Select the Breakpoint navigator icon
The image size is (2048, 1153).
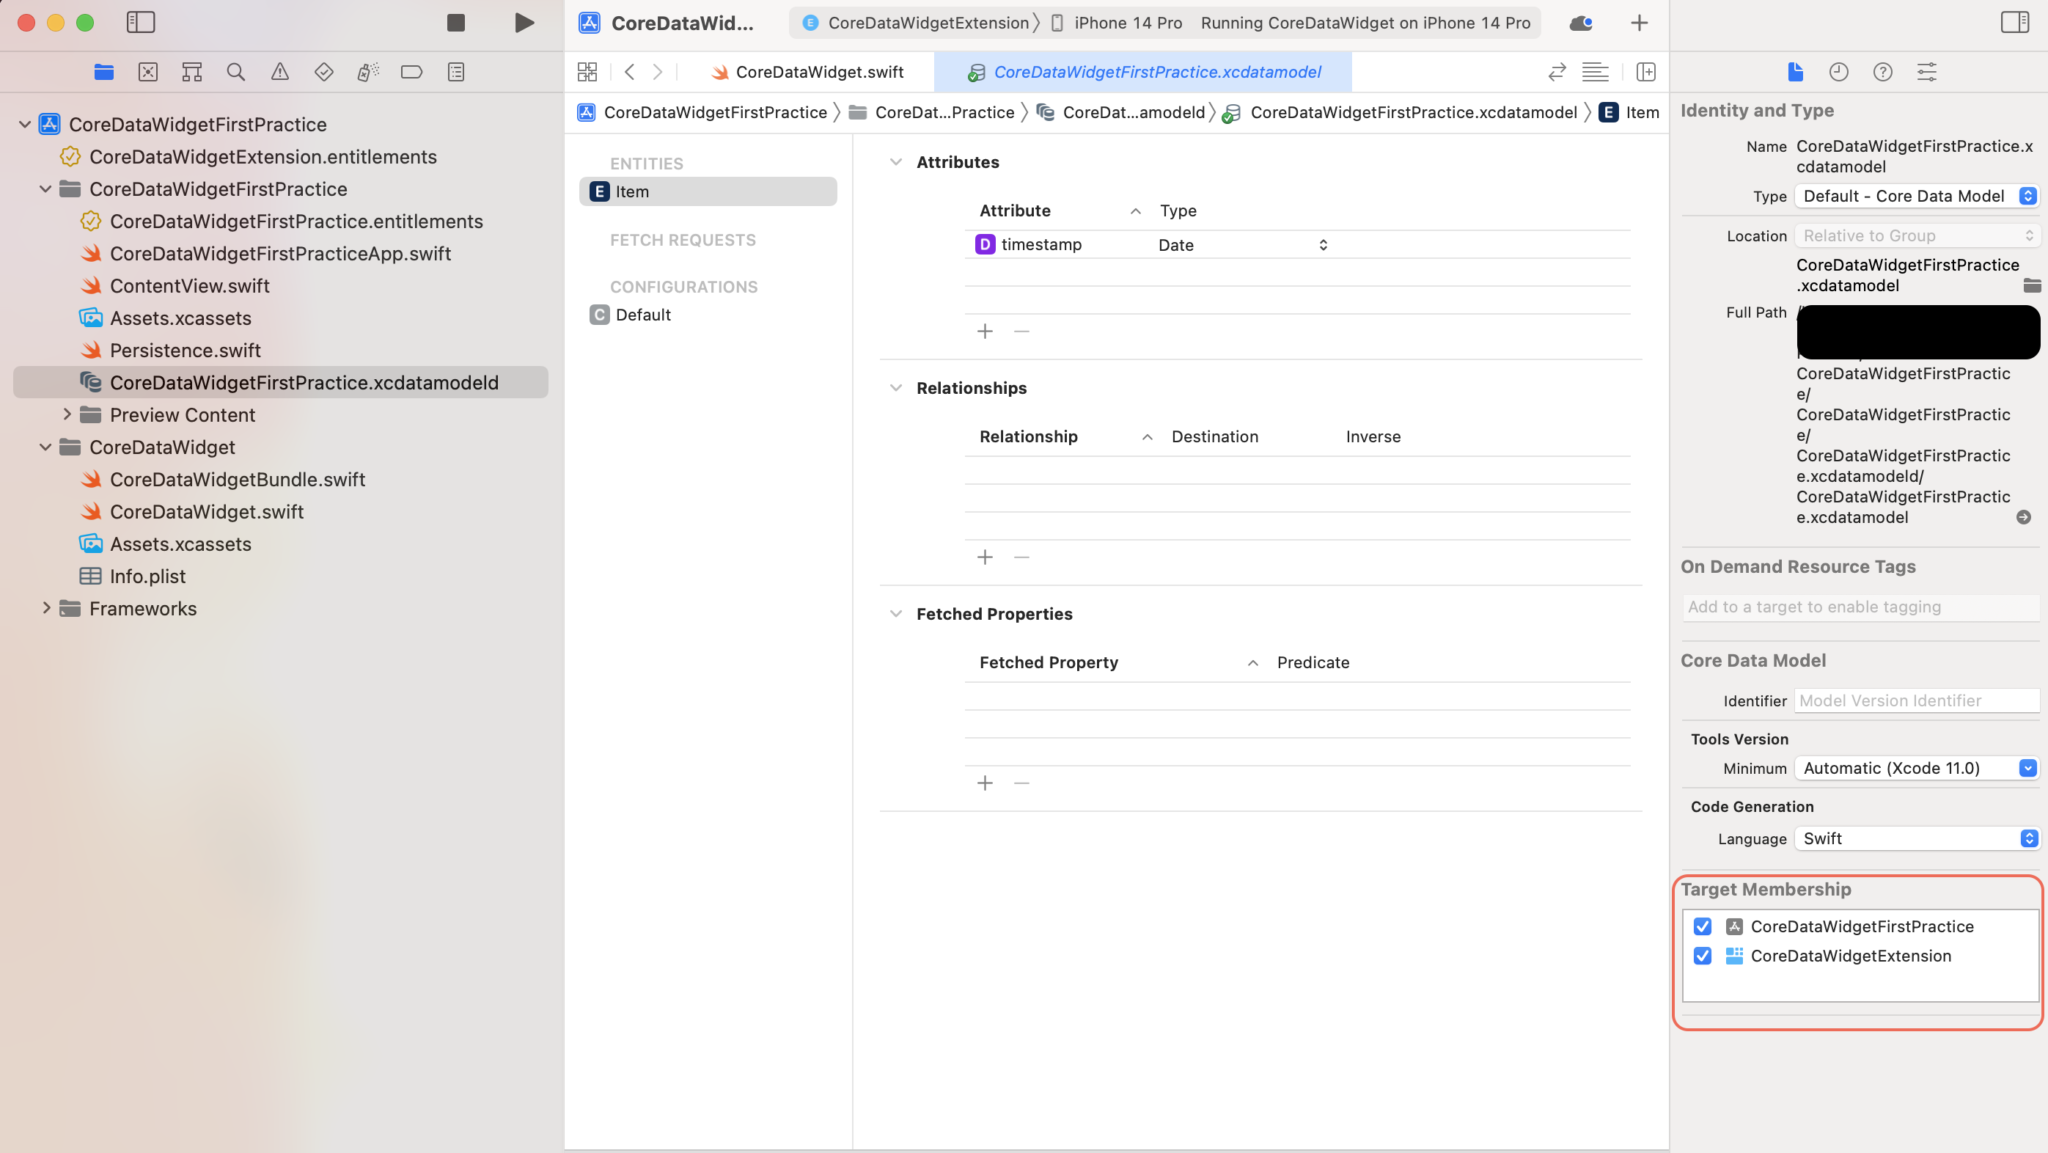[x=411, y=71]
